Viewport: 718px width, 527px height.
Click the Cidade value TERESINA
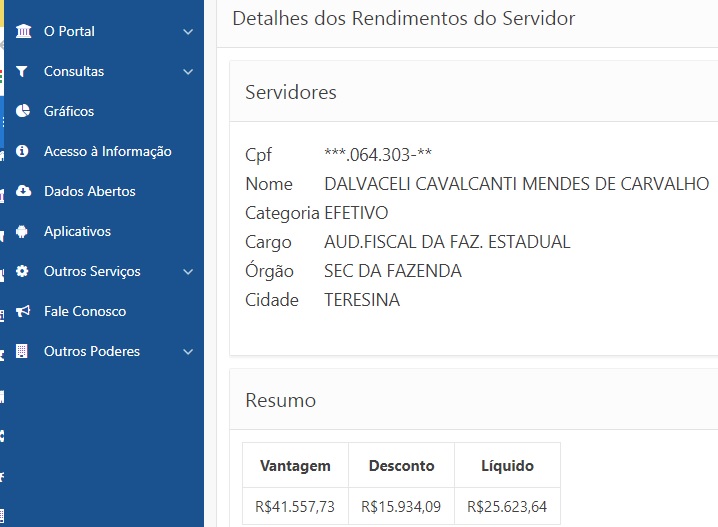click(362, 300)
